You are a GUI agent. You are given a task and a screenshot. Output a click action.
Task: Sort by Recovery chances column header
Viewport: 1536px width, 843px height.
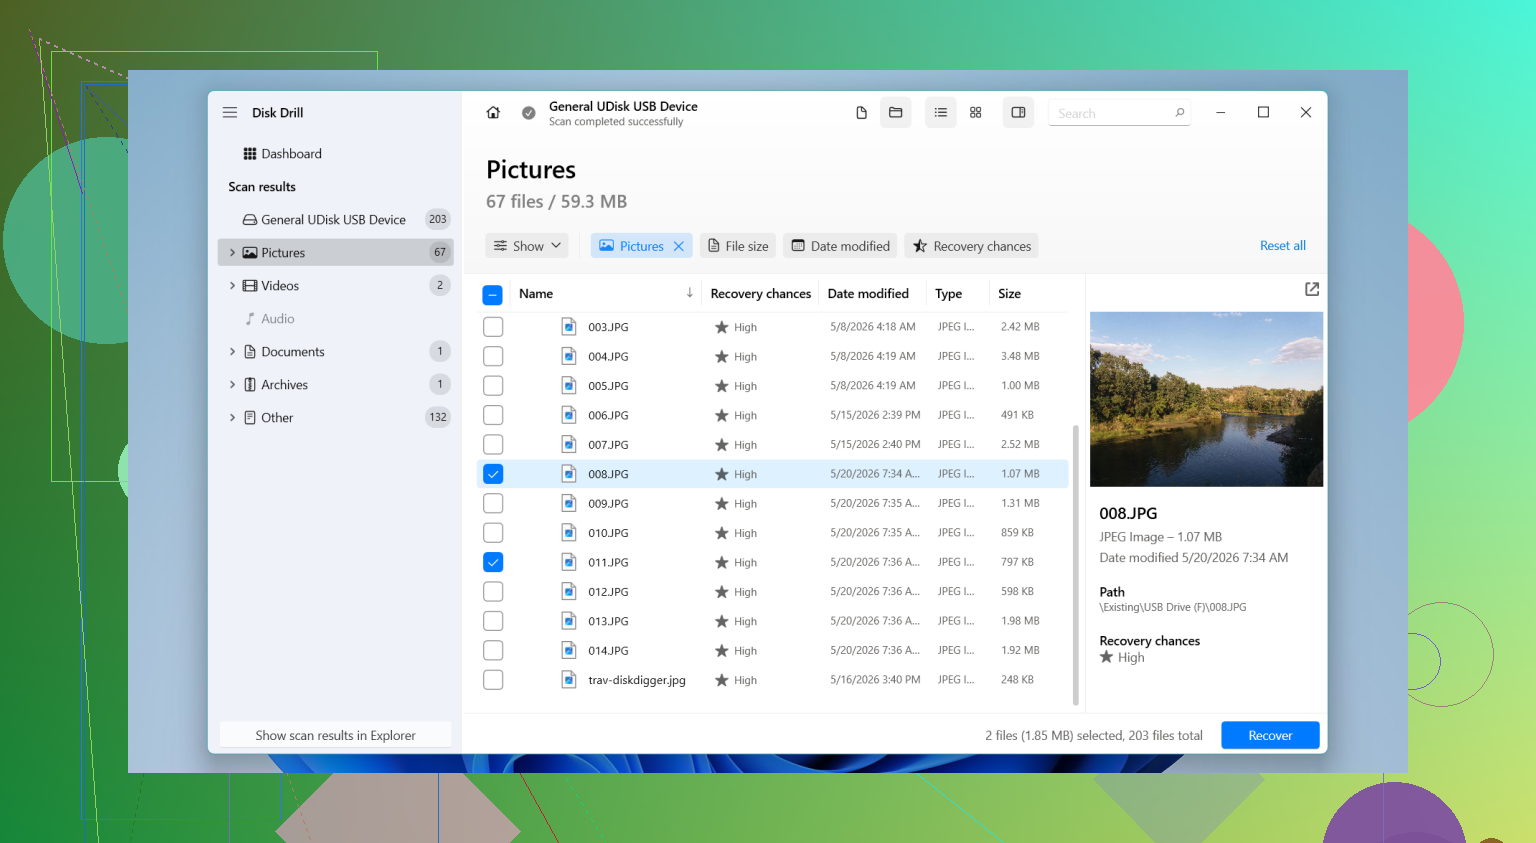(x=761, y=294)
